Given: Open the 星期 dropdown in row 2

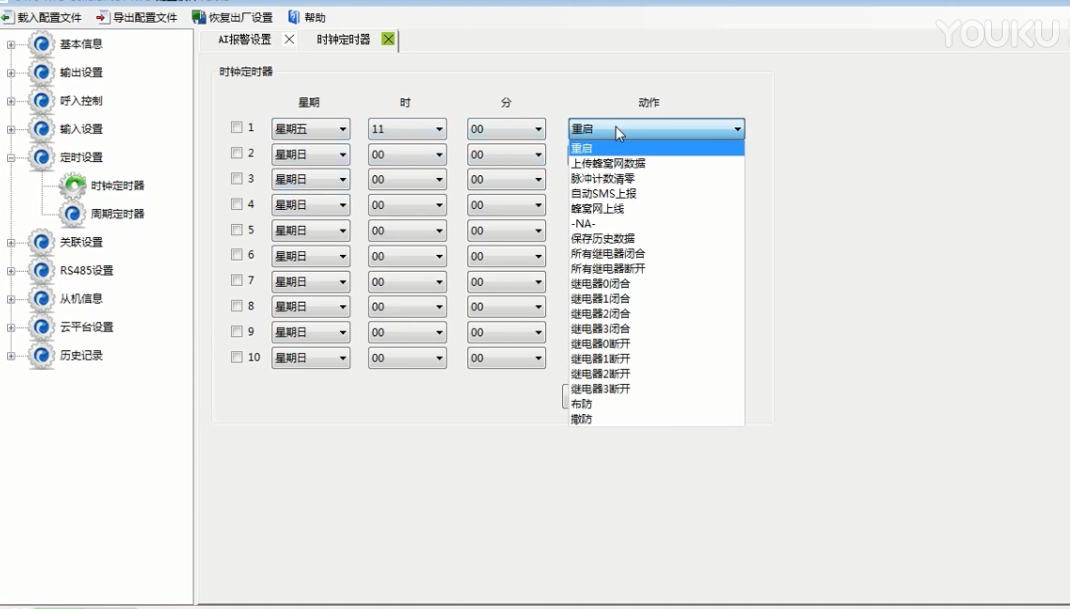Looking at the screenshot, I should pos(310,154).
